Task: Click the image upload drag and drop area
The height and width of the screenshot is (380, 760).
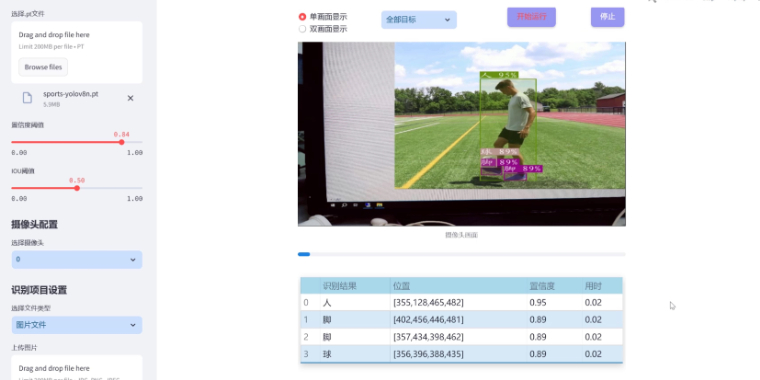Action: 77,367
